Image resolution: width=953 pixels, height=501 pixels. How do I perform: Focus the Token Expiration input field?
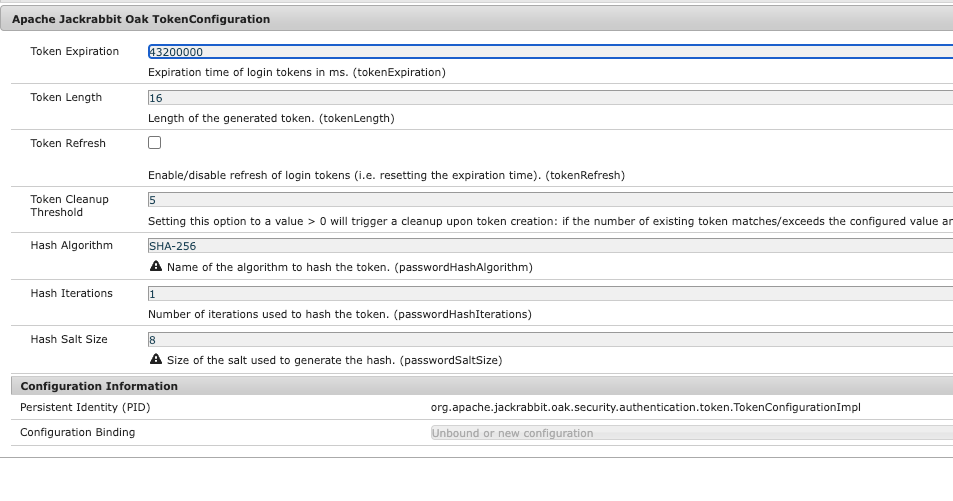(x=548, y=52)
